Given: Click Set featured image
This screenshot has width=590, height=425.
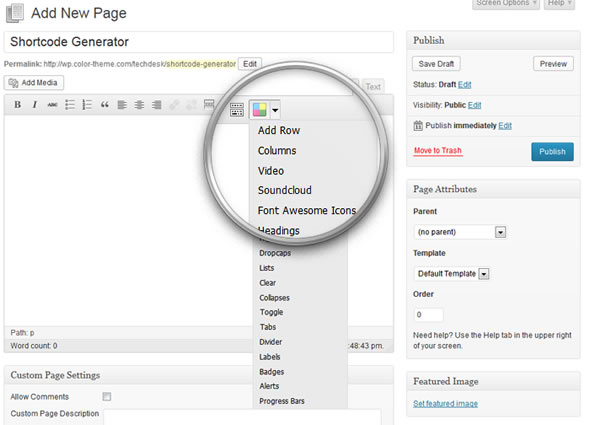Looking at the screenshot, I should click(446, 404).
